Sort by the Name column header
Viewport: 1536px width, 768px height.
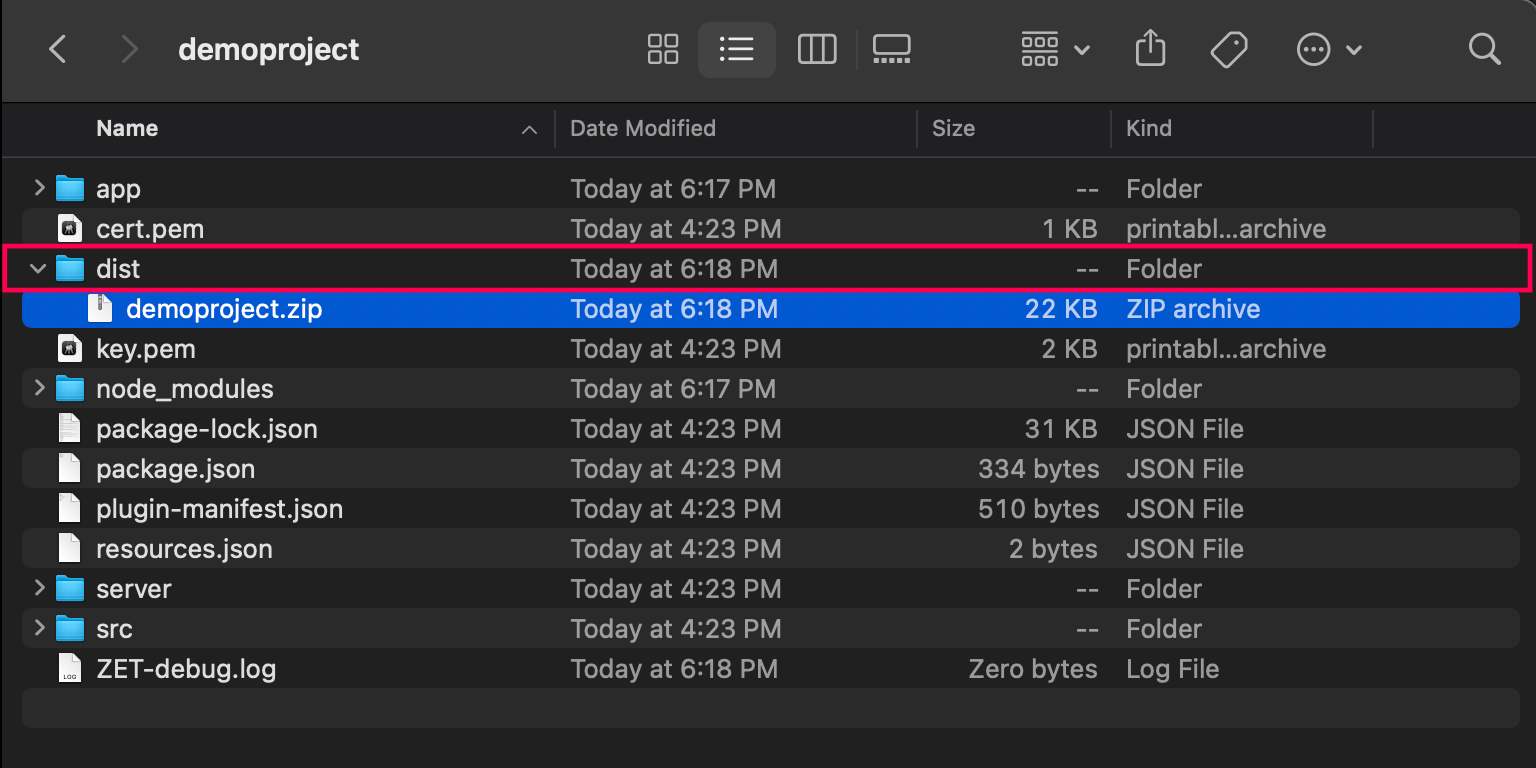[x=127, y=128]
